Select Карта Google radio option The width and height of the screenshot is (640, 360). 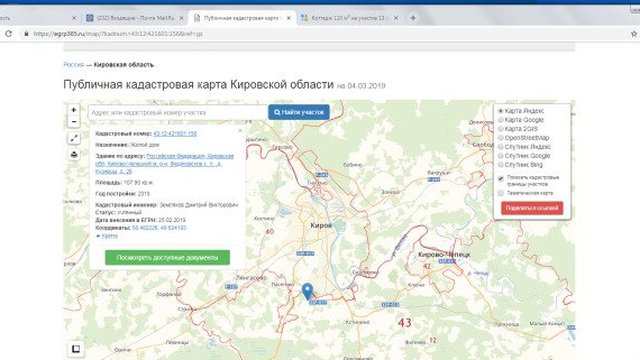pyautogui.click(x=500, y=120)
